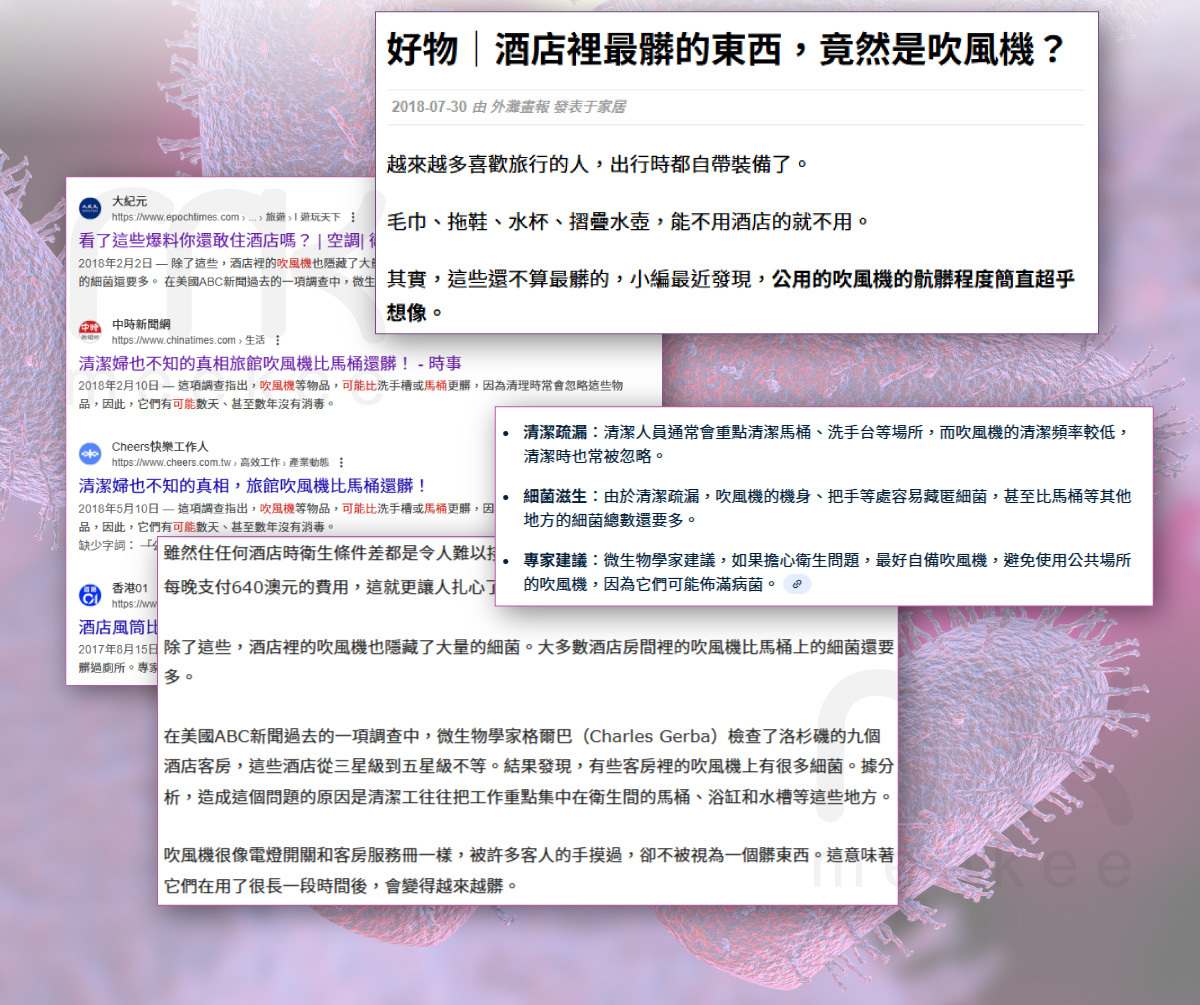Image resolution: width=1200 pixels, height=1005 pixels.
Task: Click the 香港01 site favicon
Action: click(90, 596)
